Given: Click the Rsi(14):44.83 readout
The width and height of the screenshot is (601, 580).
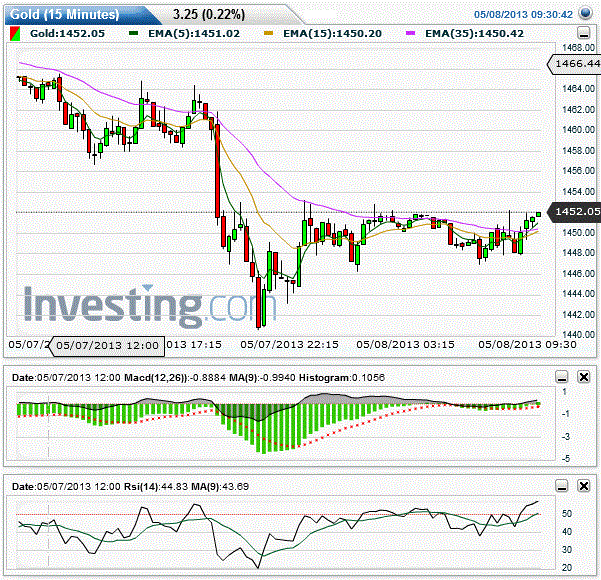Looking at the screenshot, I should 156,486.
